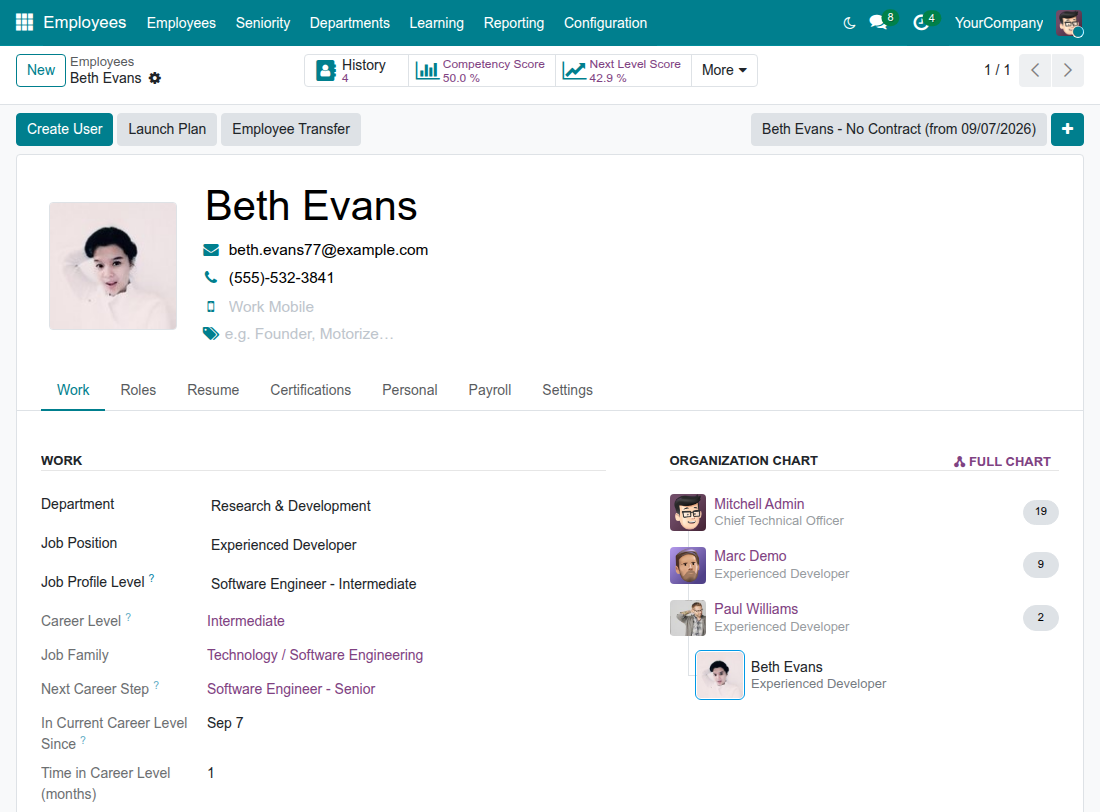Click Paul Williams avatar in organization chart
Screen dimensions: 1100x812
point(688,618)
